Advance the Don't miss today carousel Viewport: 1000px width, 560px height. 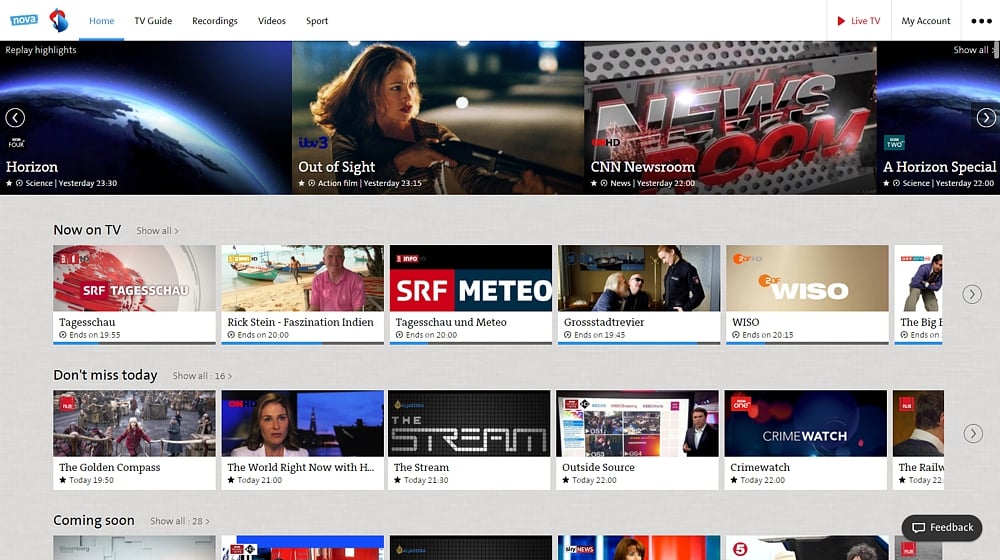tap(973, 434)
